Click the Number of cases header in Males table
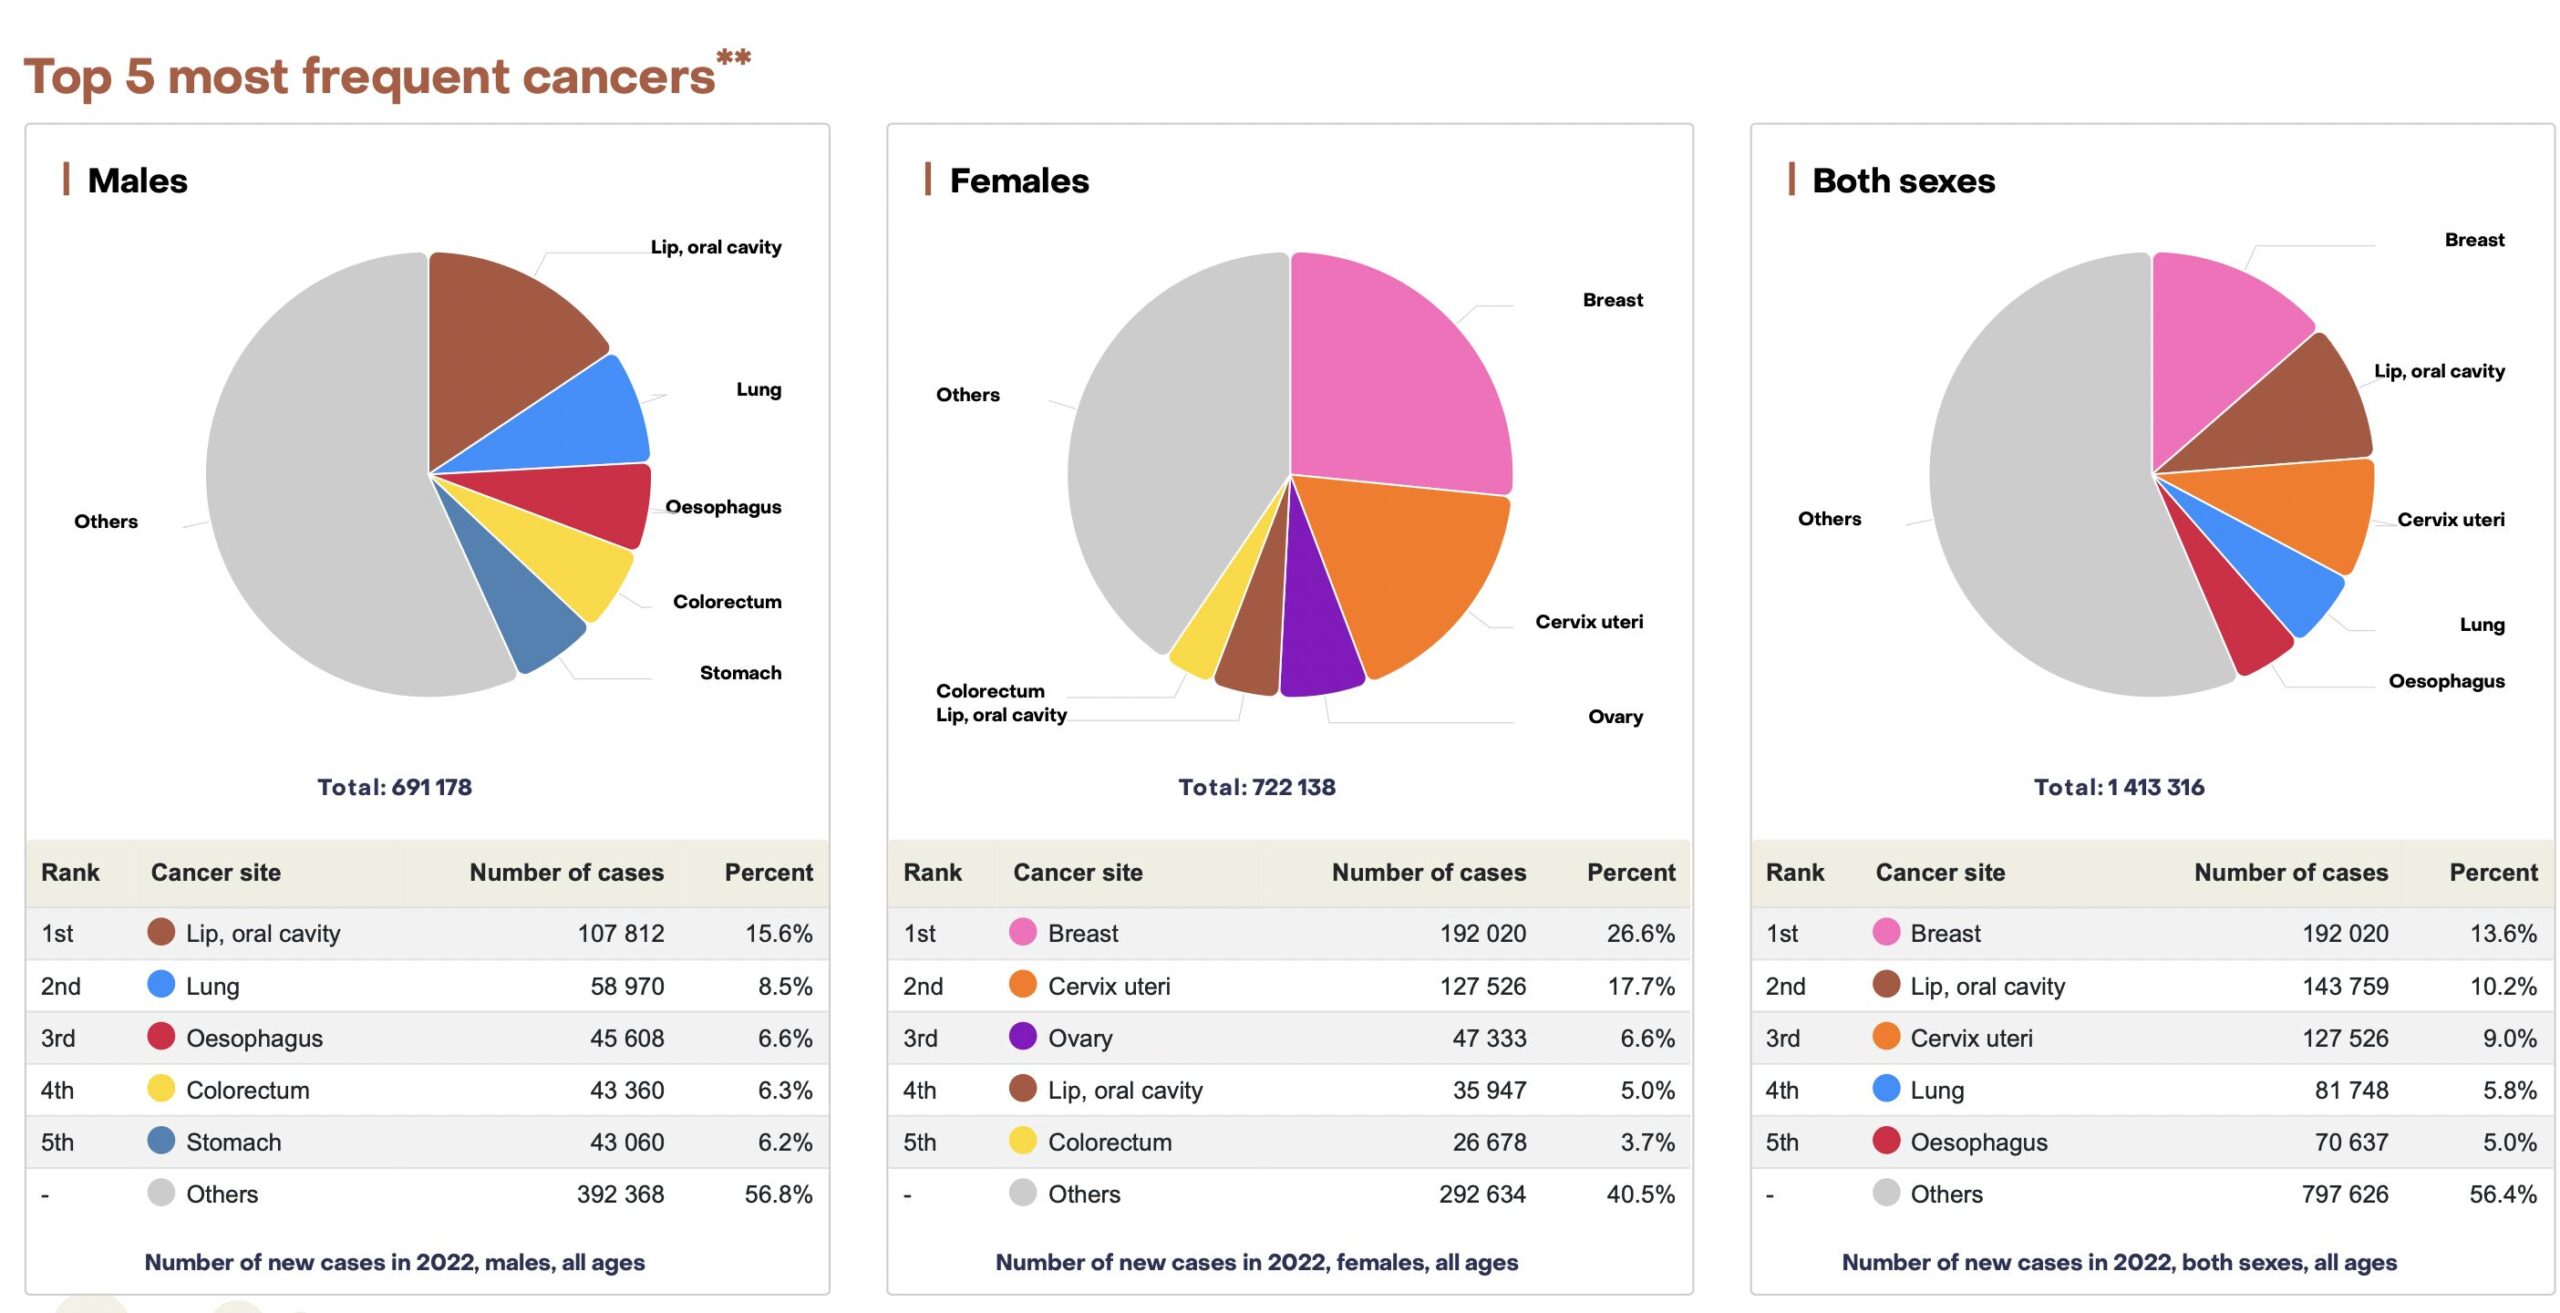This screenshot has width=2560, height=1313. click(x=566, y=872)
